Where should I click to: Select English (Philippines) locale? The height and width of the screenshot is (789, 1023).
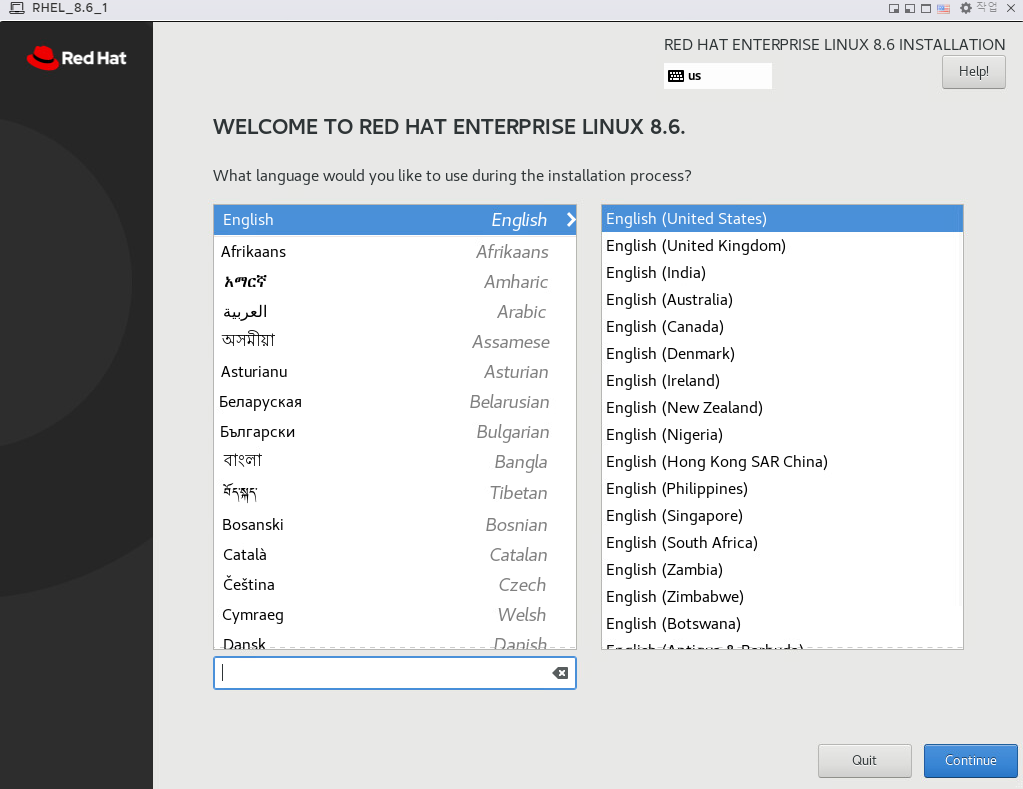(782, 488)
